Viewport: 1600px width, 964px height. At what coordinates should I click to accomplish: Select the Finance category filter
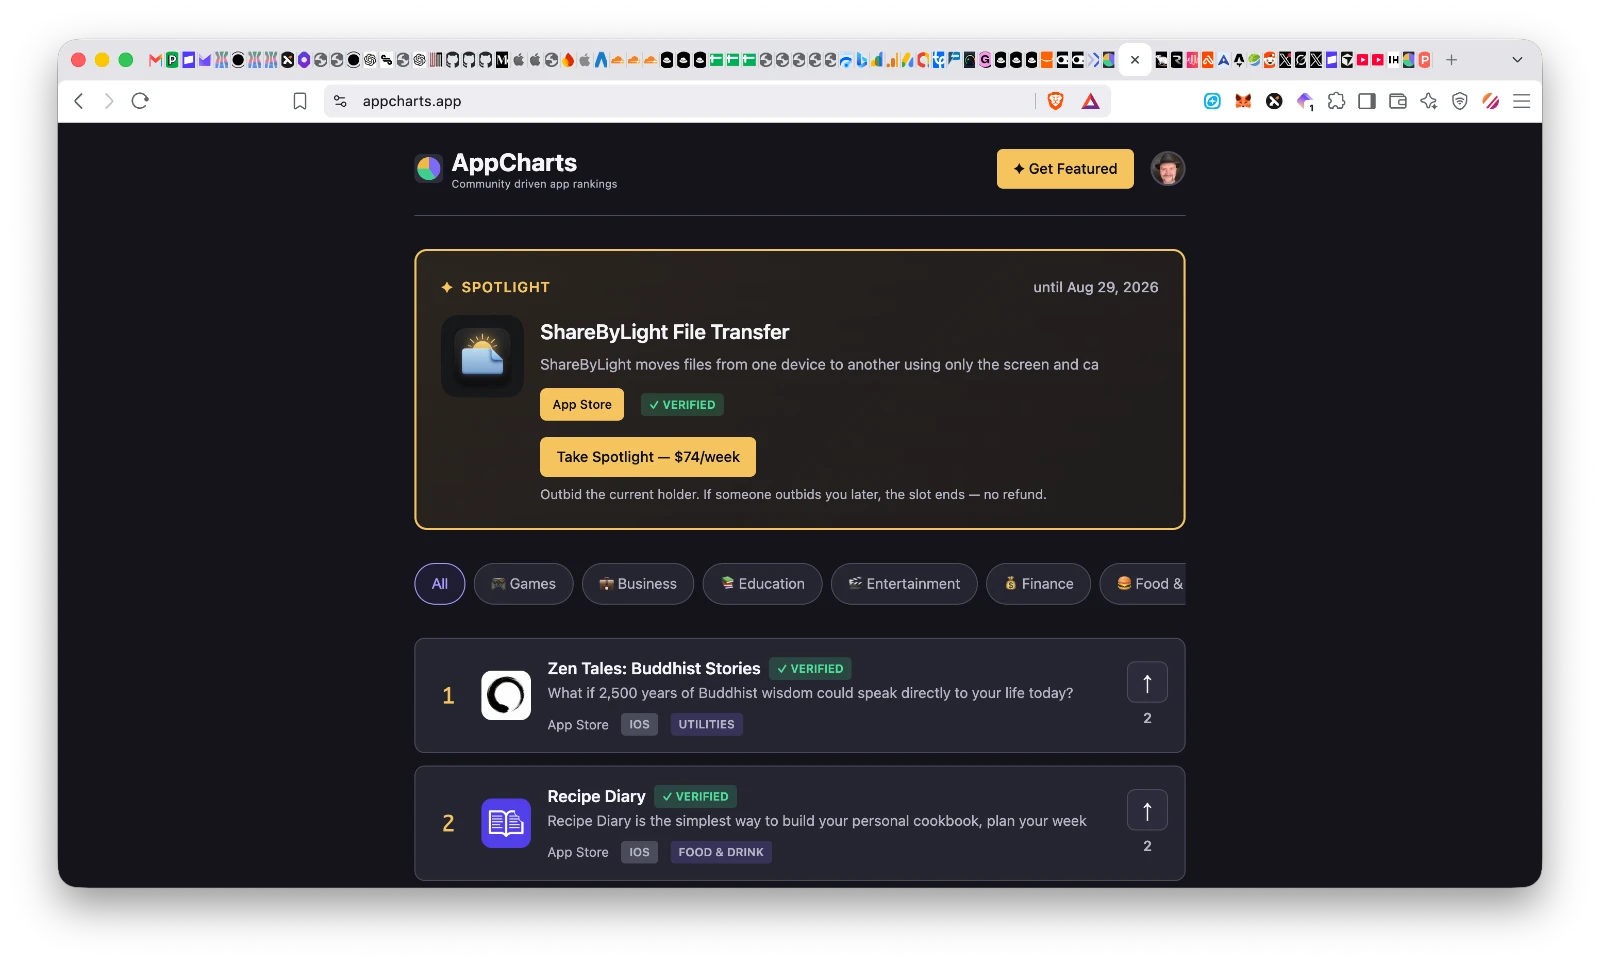pos(1038,584)
